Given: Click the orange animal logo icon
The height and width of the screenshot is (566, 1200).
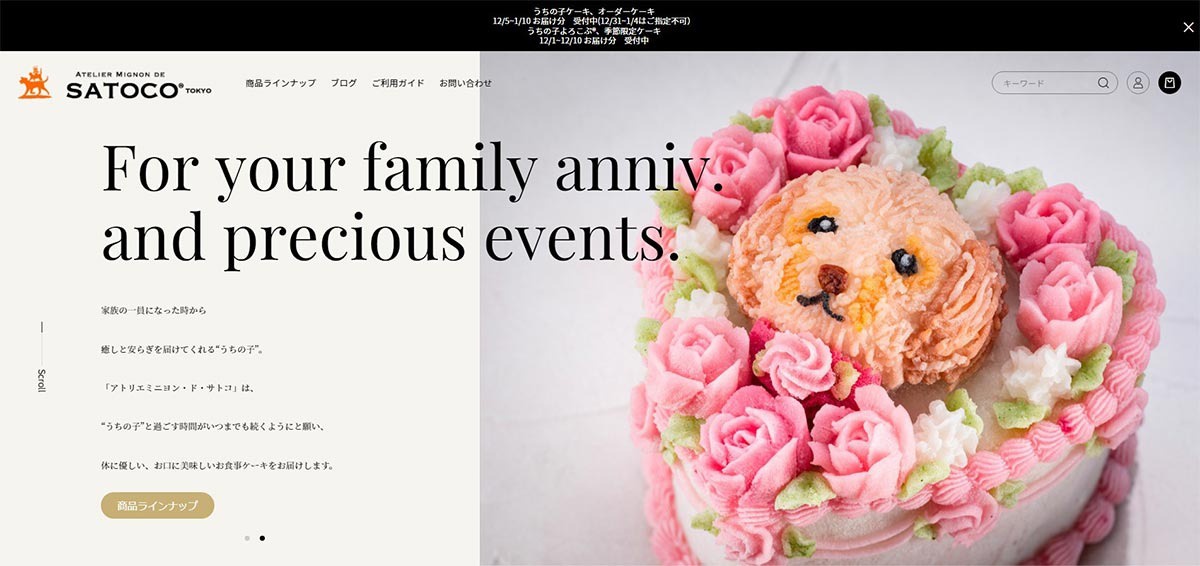Looking at the screenshot, I should (34, 83).
